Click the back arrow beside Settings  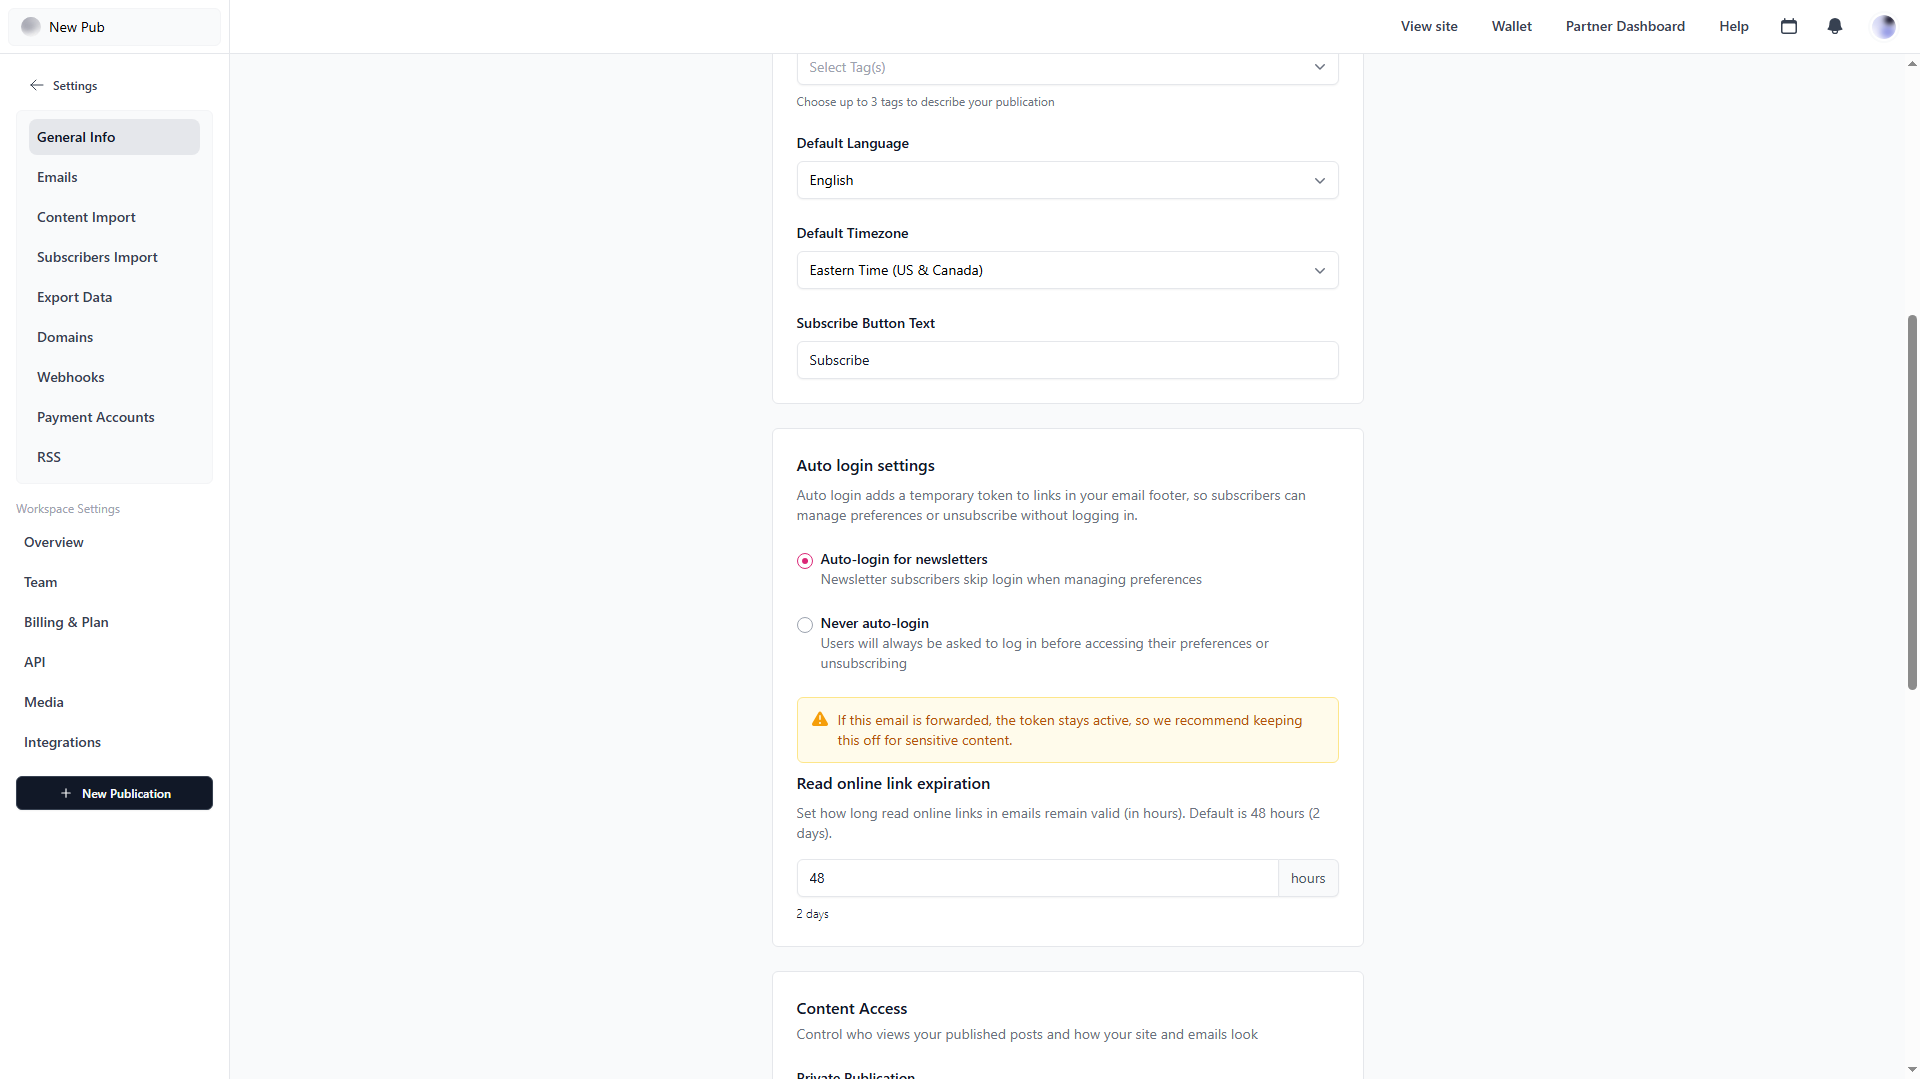click(37, 86)
